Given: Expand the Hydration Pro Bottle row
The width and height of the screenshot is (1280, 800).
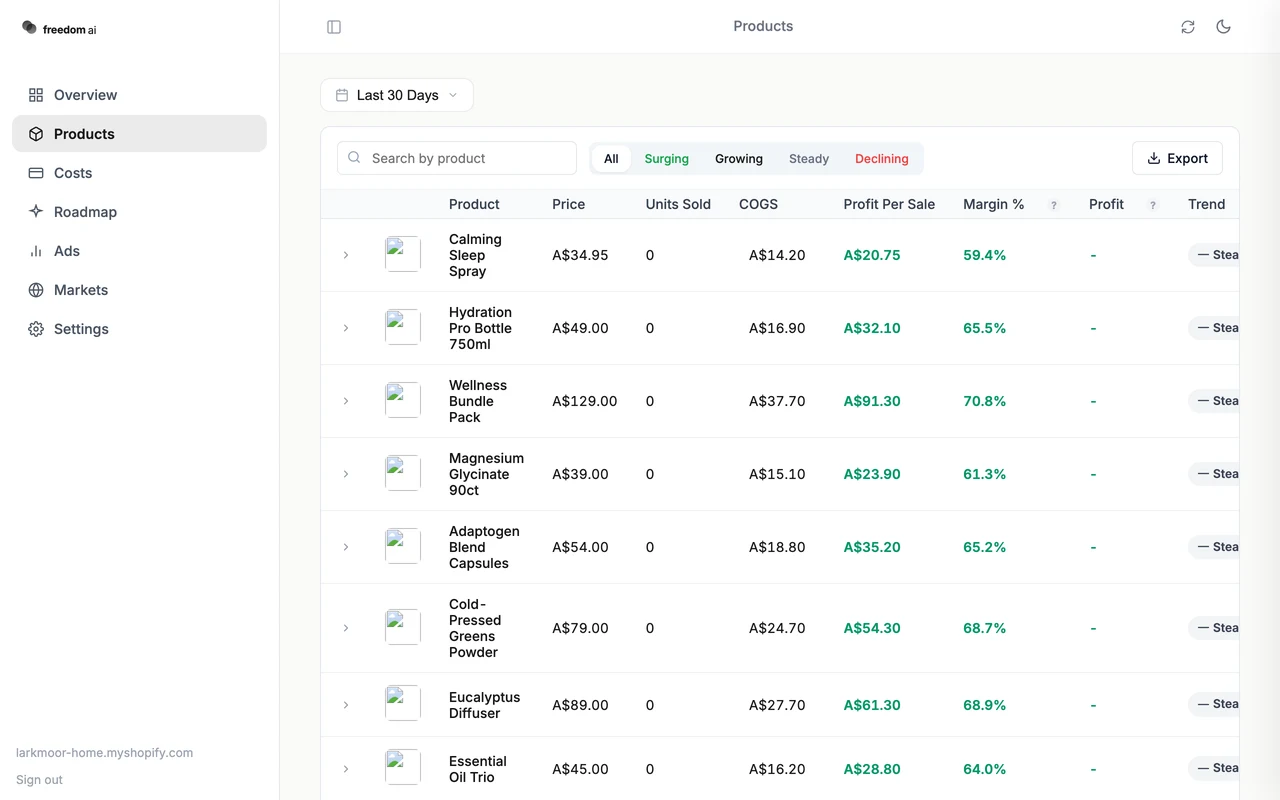Looking at the screenshot, I should [346, 328].
